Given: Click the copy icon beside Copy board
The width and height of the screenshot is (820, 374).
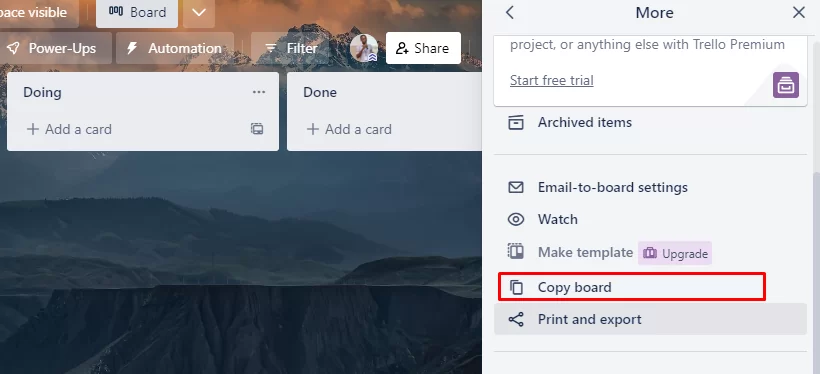Looking at the screenshot, I should (x=516, y=287).
